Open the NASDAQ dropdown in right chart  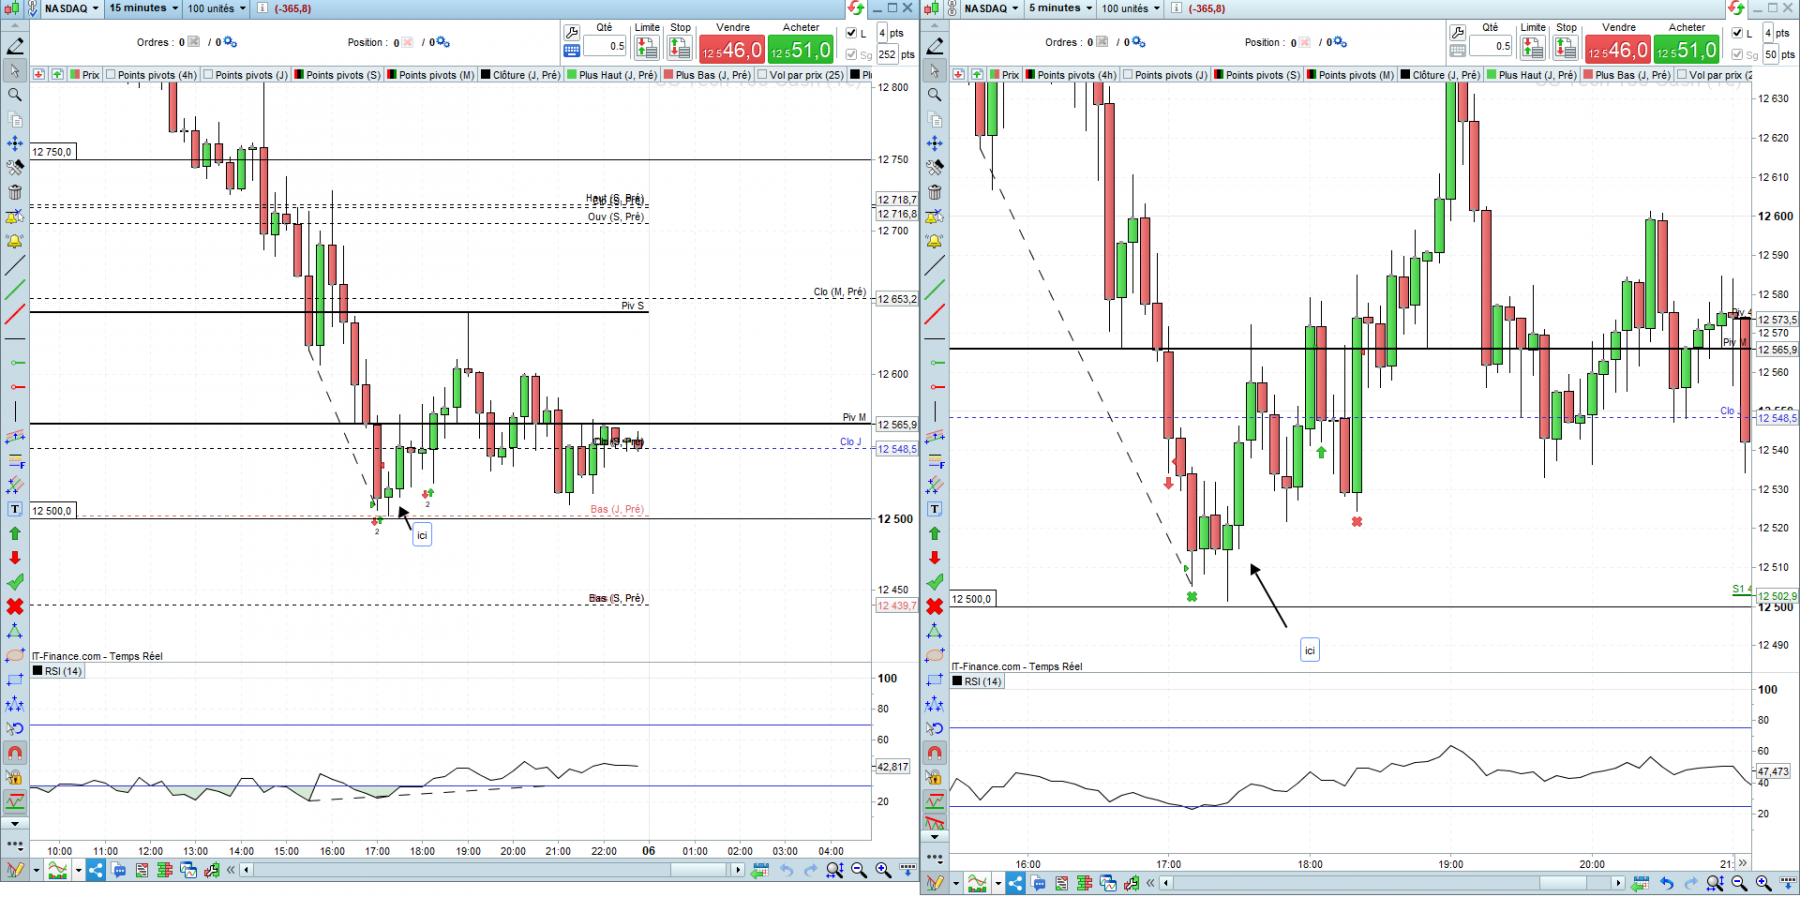(992, 8)
